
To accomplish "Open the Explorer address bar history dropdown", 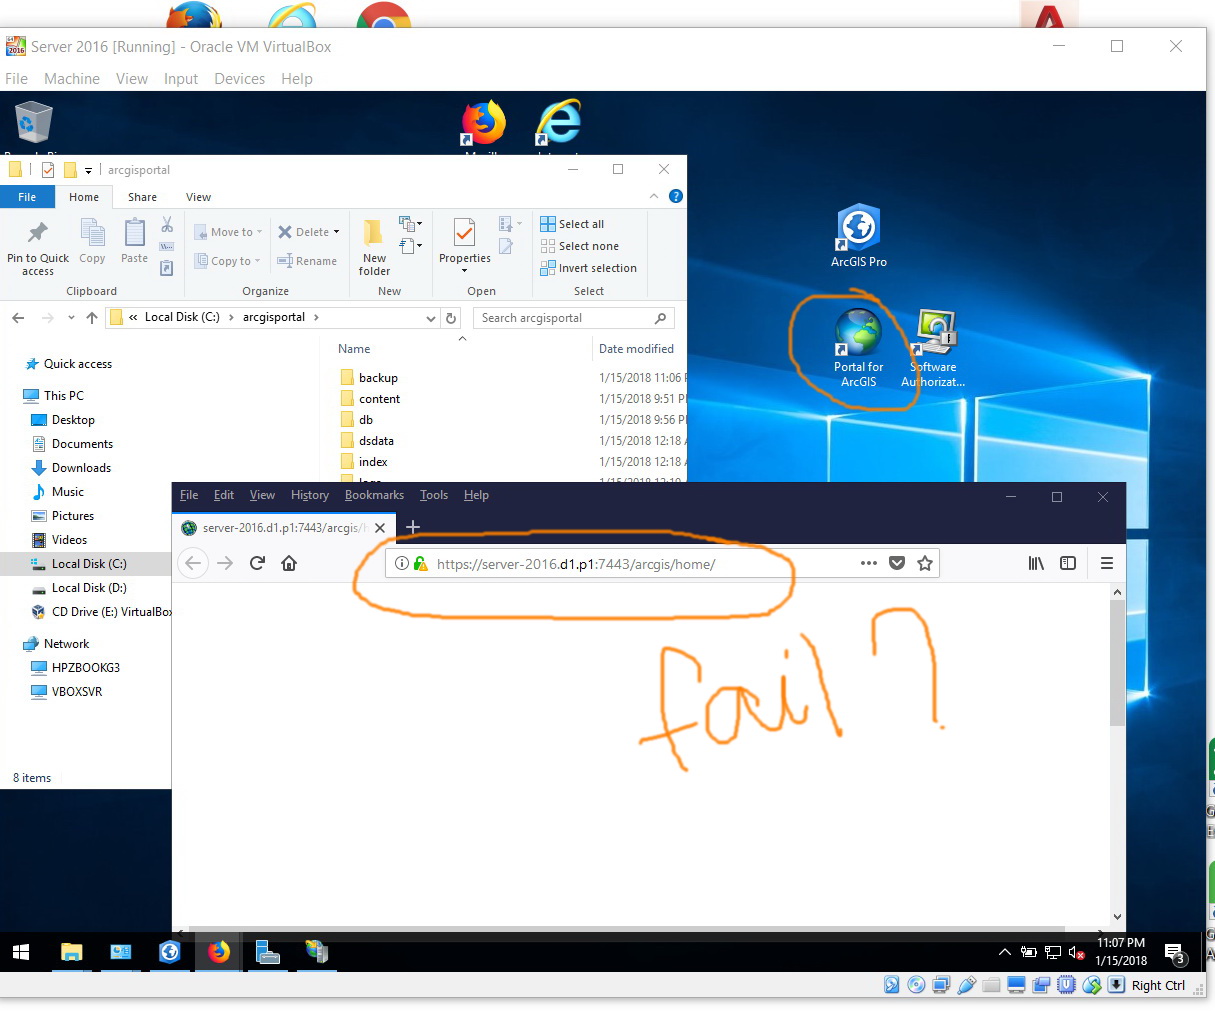I will (431, 318).
